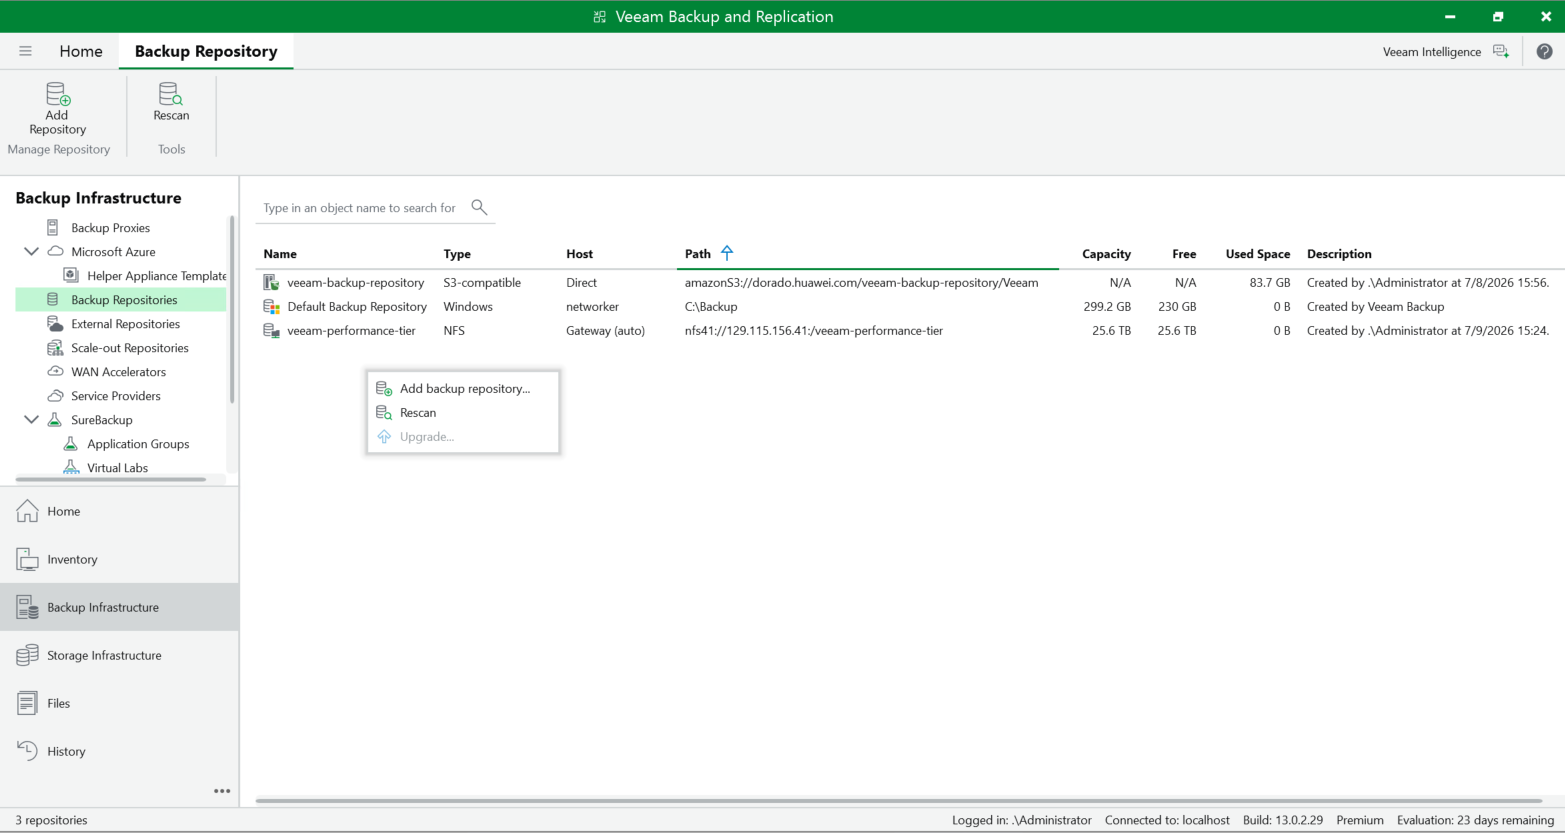Select the veeam-performance-tier repository name
This screenshot has height=833, width=1565.
[x=351, y=331]
